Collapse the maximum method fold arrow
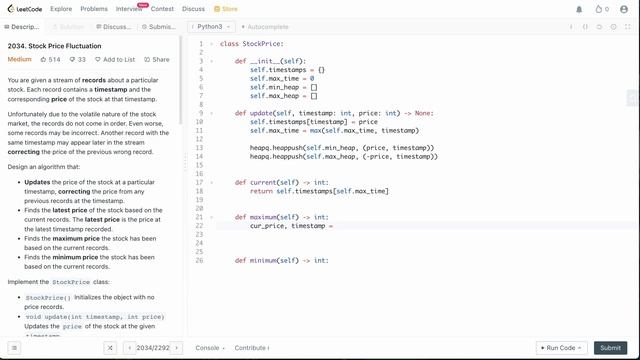The width and height of the screenshot is (640, 360). [211, 217]
